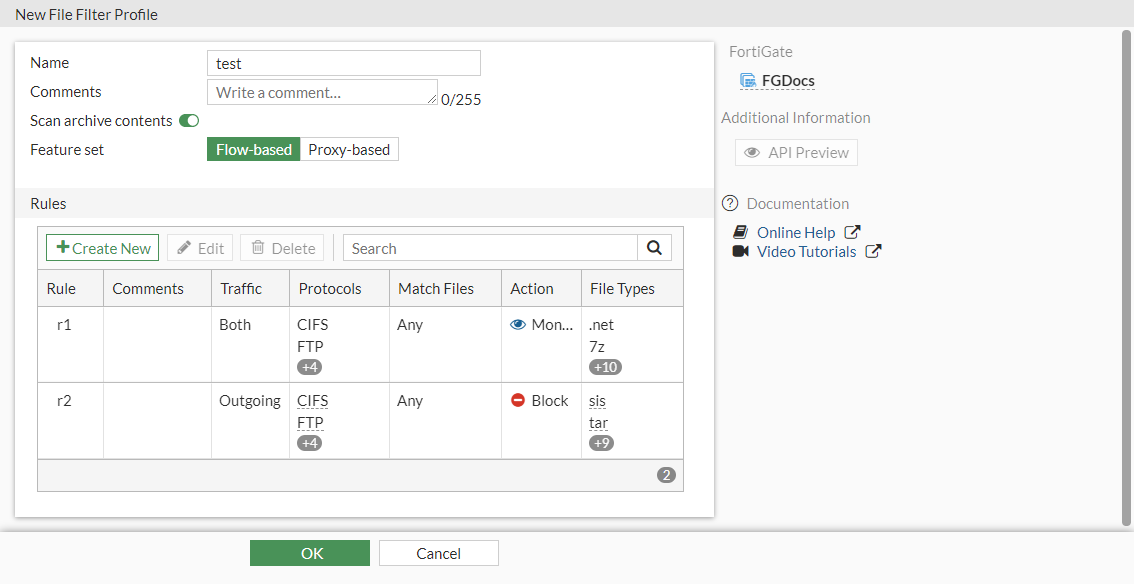Click the Video Tutorials camera icon

point(741,252)
